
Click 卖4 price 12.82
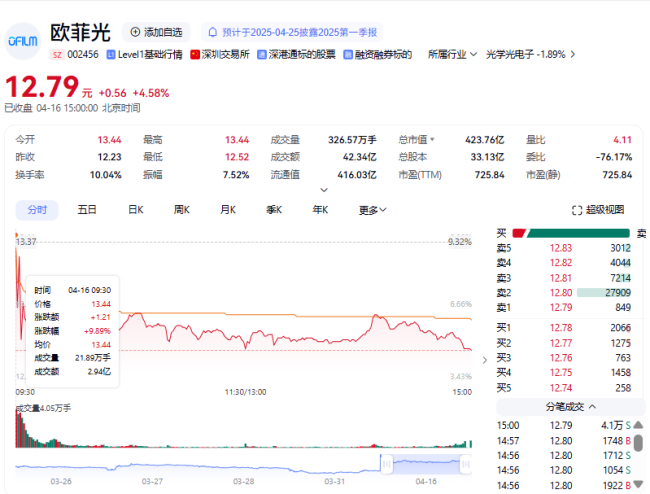[560, 263]
